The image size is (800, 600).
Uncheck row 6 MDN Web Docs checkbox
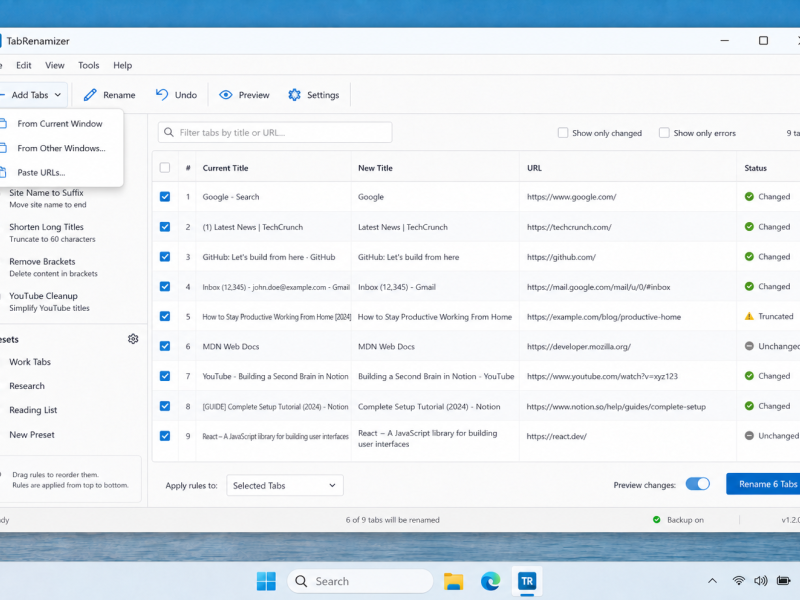coord(165,346)
